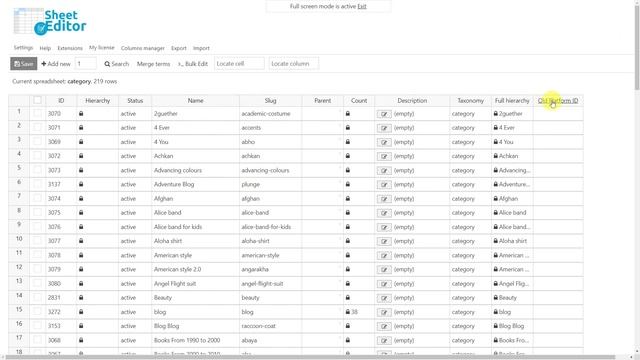The image size is (640, 360).
Task: Select checkbox for row ID 3071
Action: [37, 127]
